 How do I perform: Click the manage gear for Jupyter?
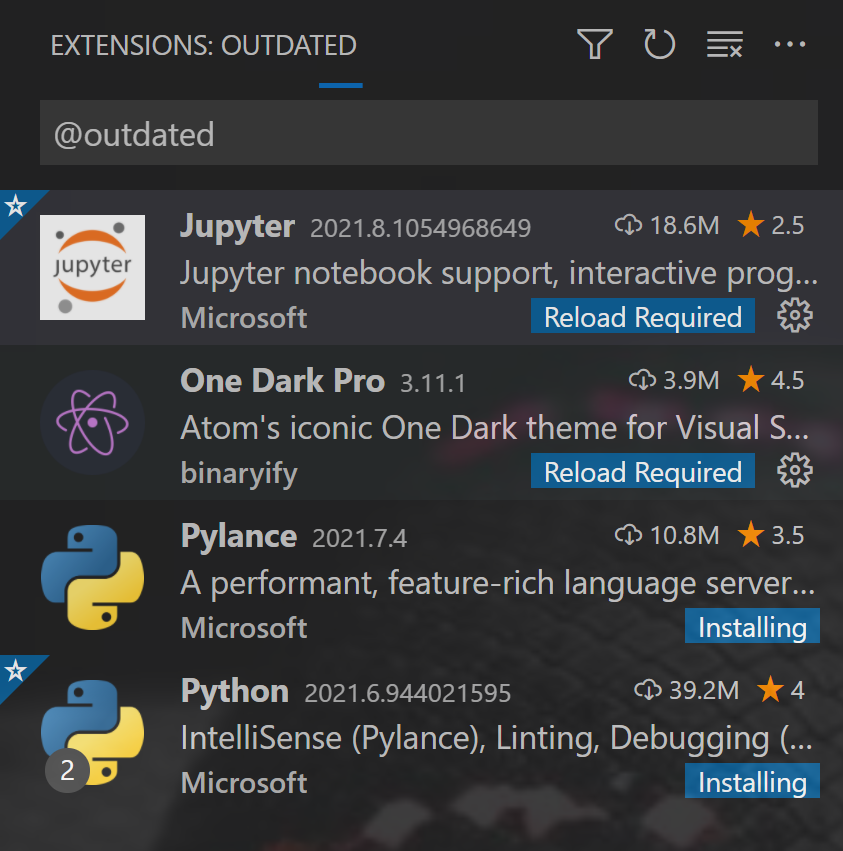click(794, 315)
